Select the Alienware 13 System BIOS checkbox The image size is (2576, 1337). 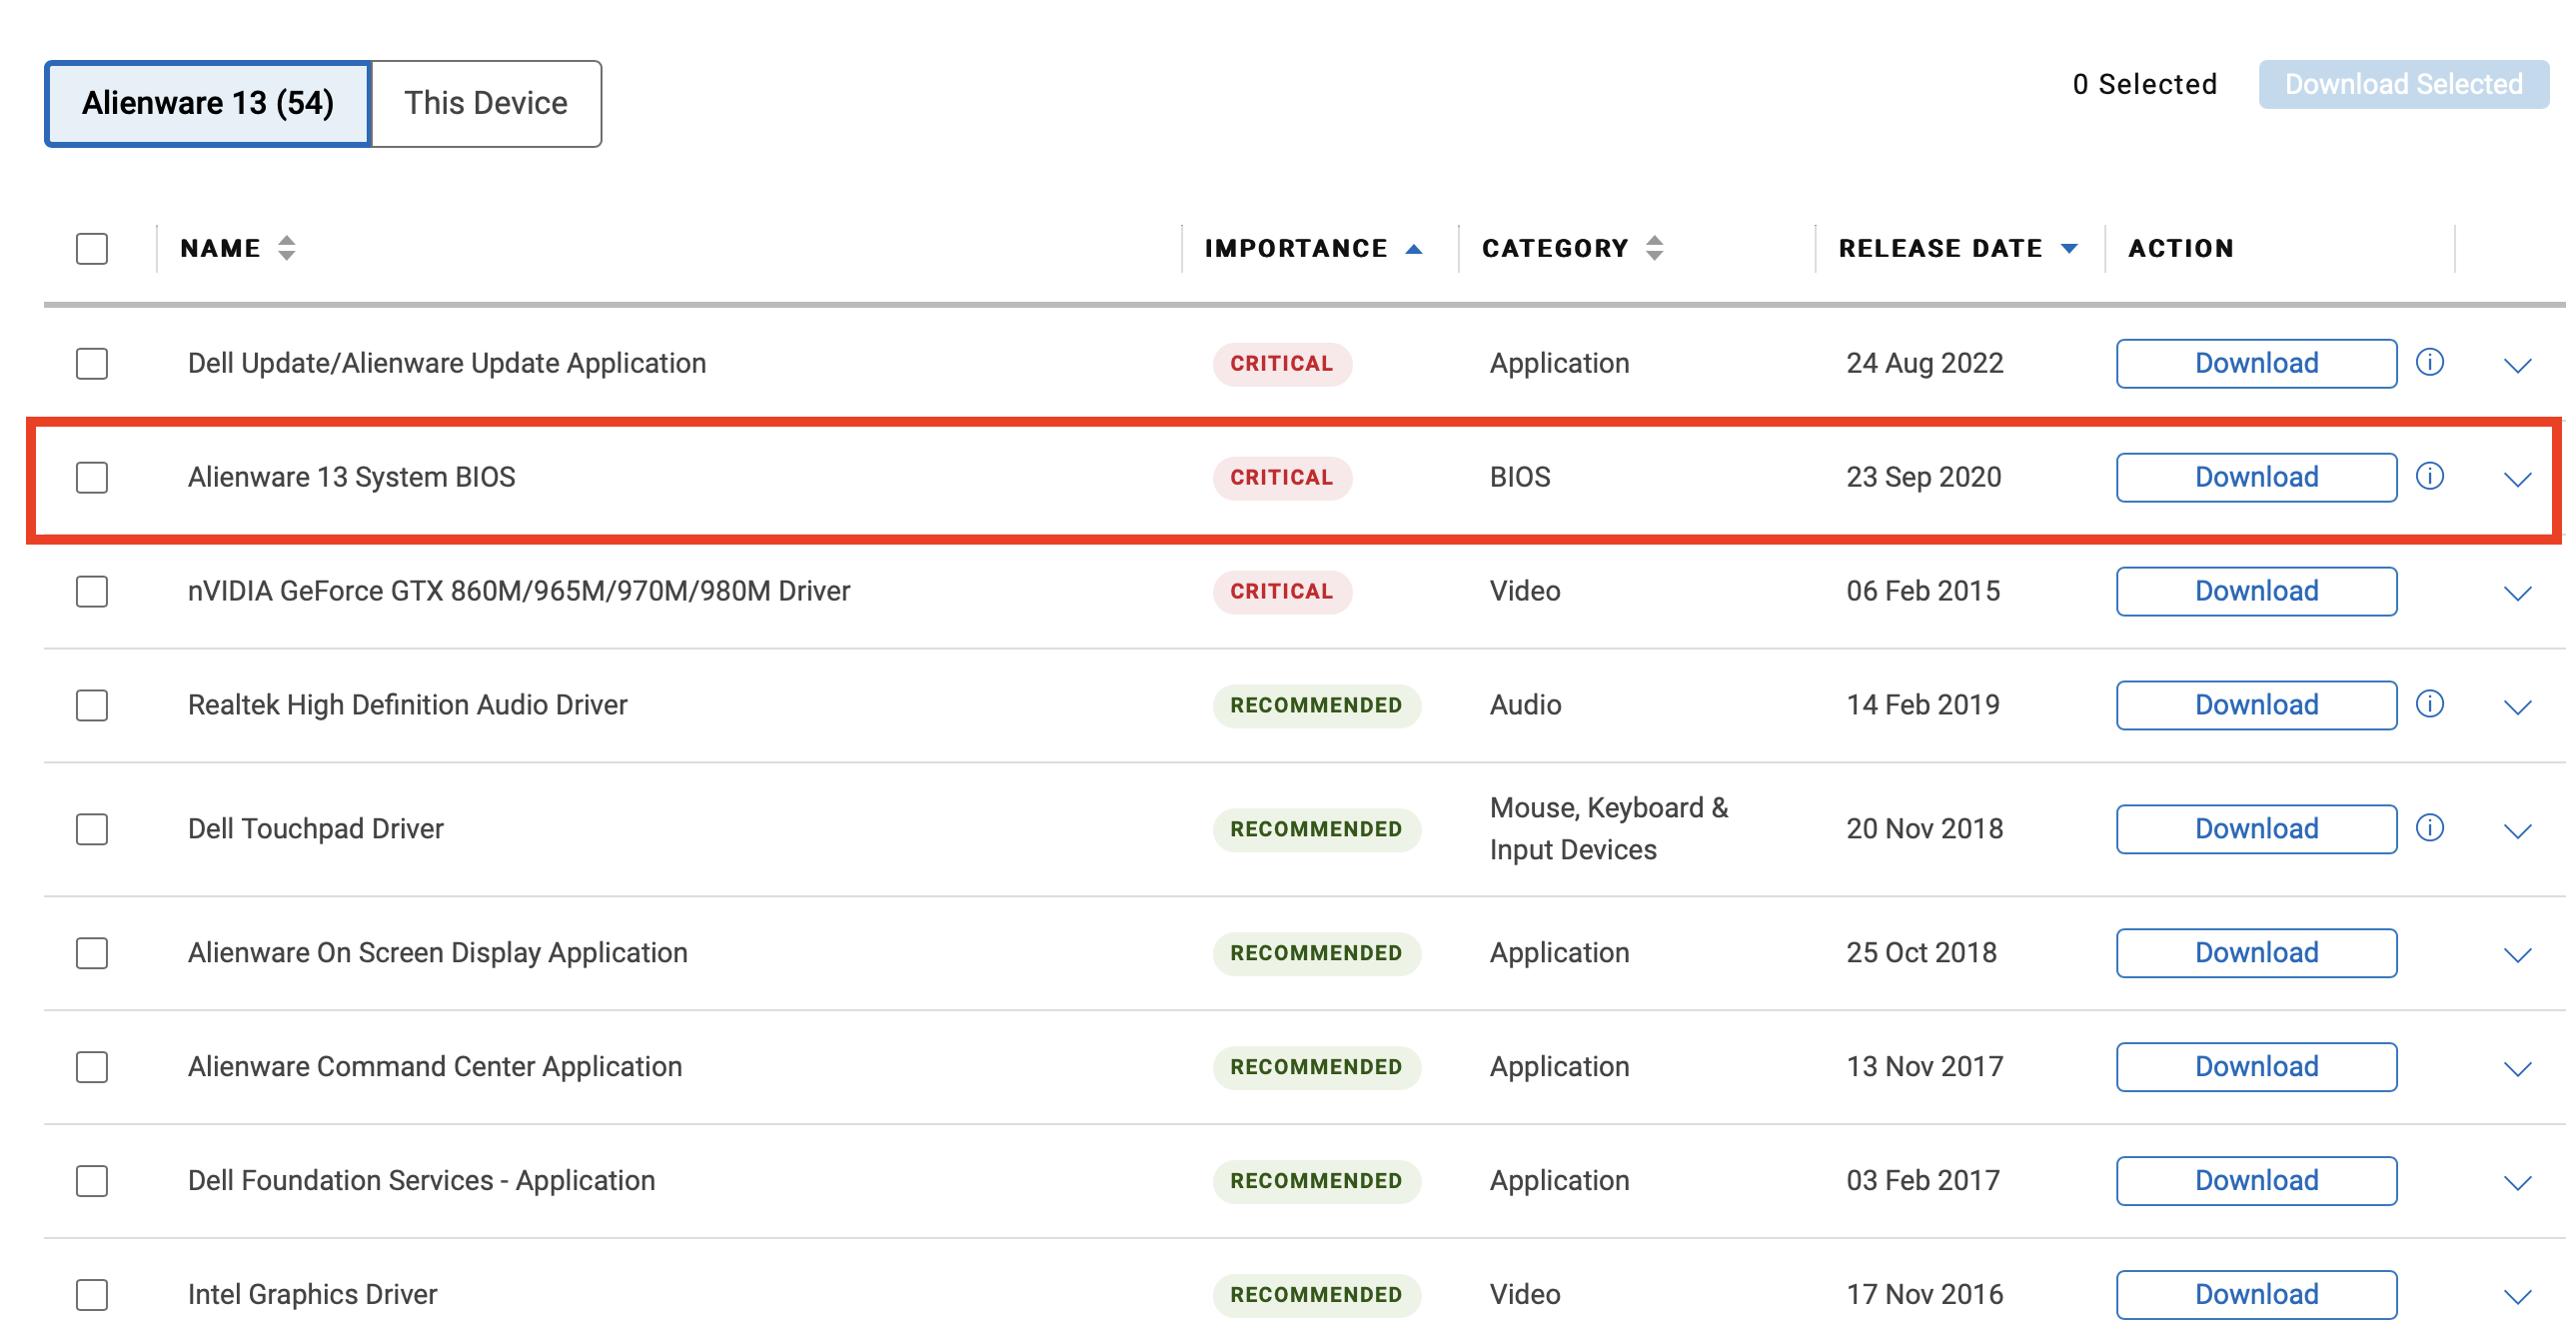tap(91, 478)
